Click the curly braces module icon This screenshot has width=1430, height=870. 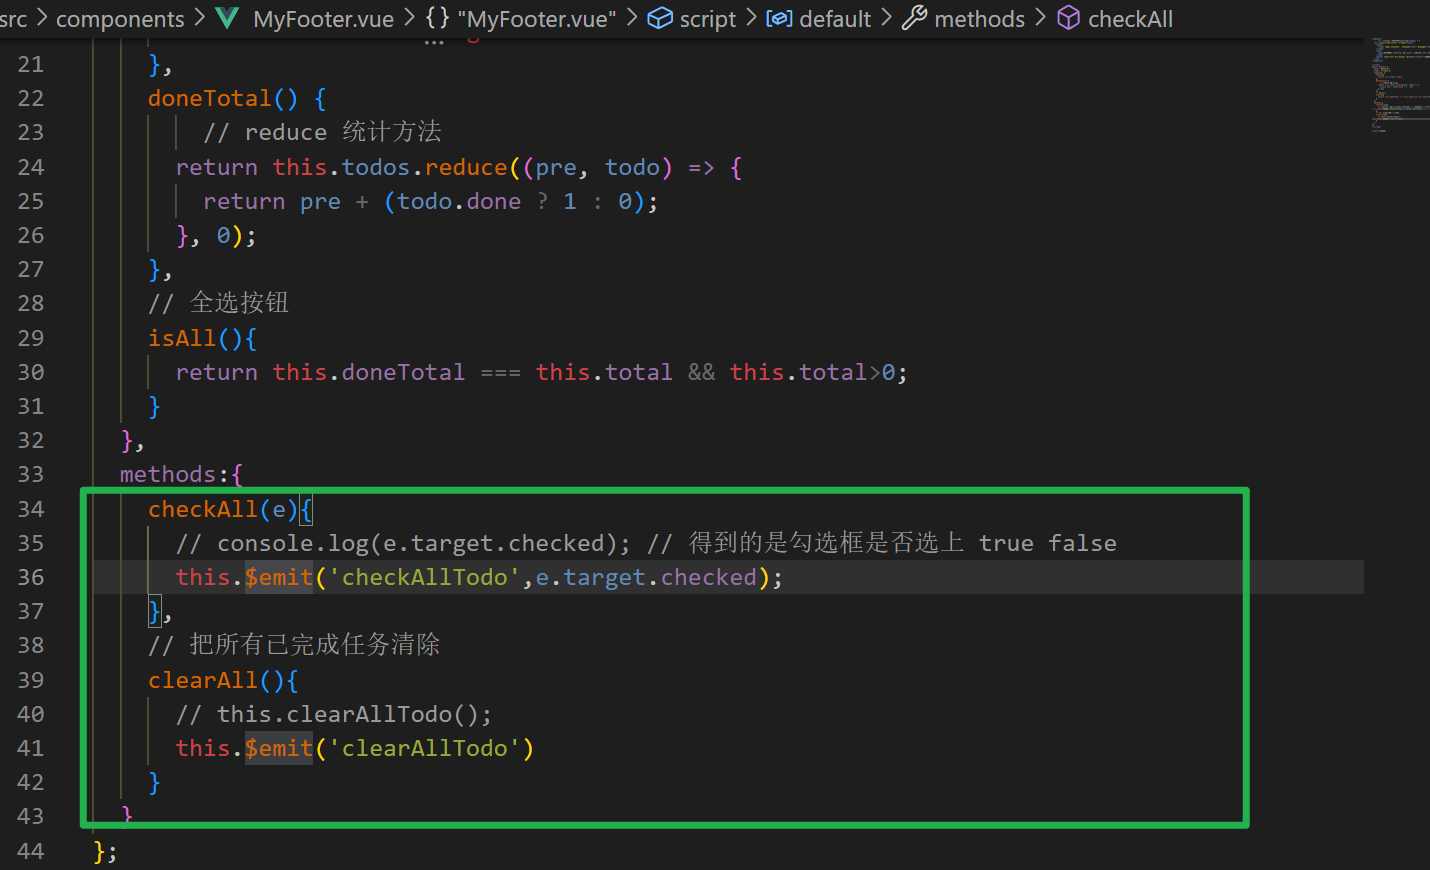(x=438, y=18)
